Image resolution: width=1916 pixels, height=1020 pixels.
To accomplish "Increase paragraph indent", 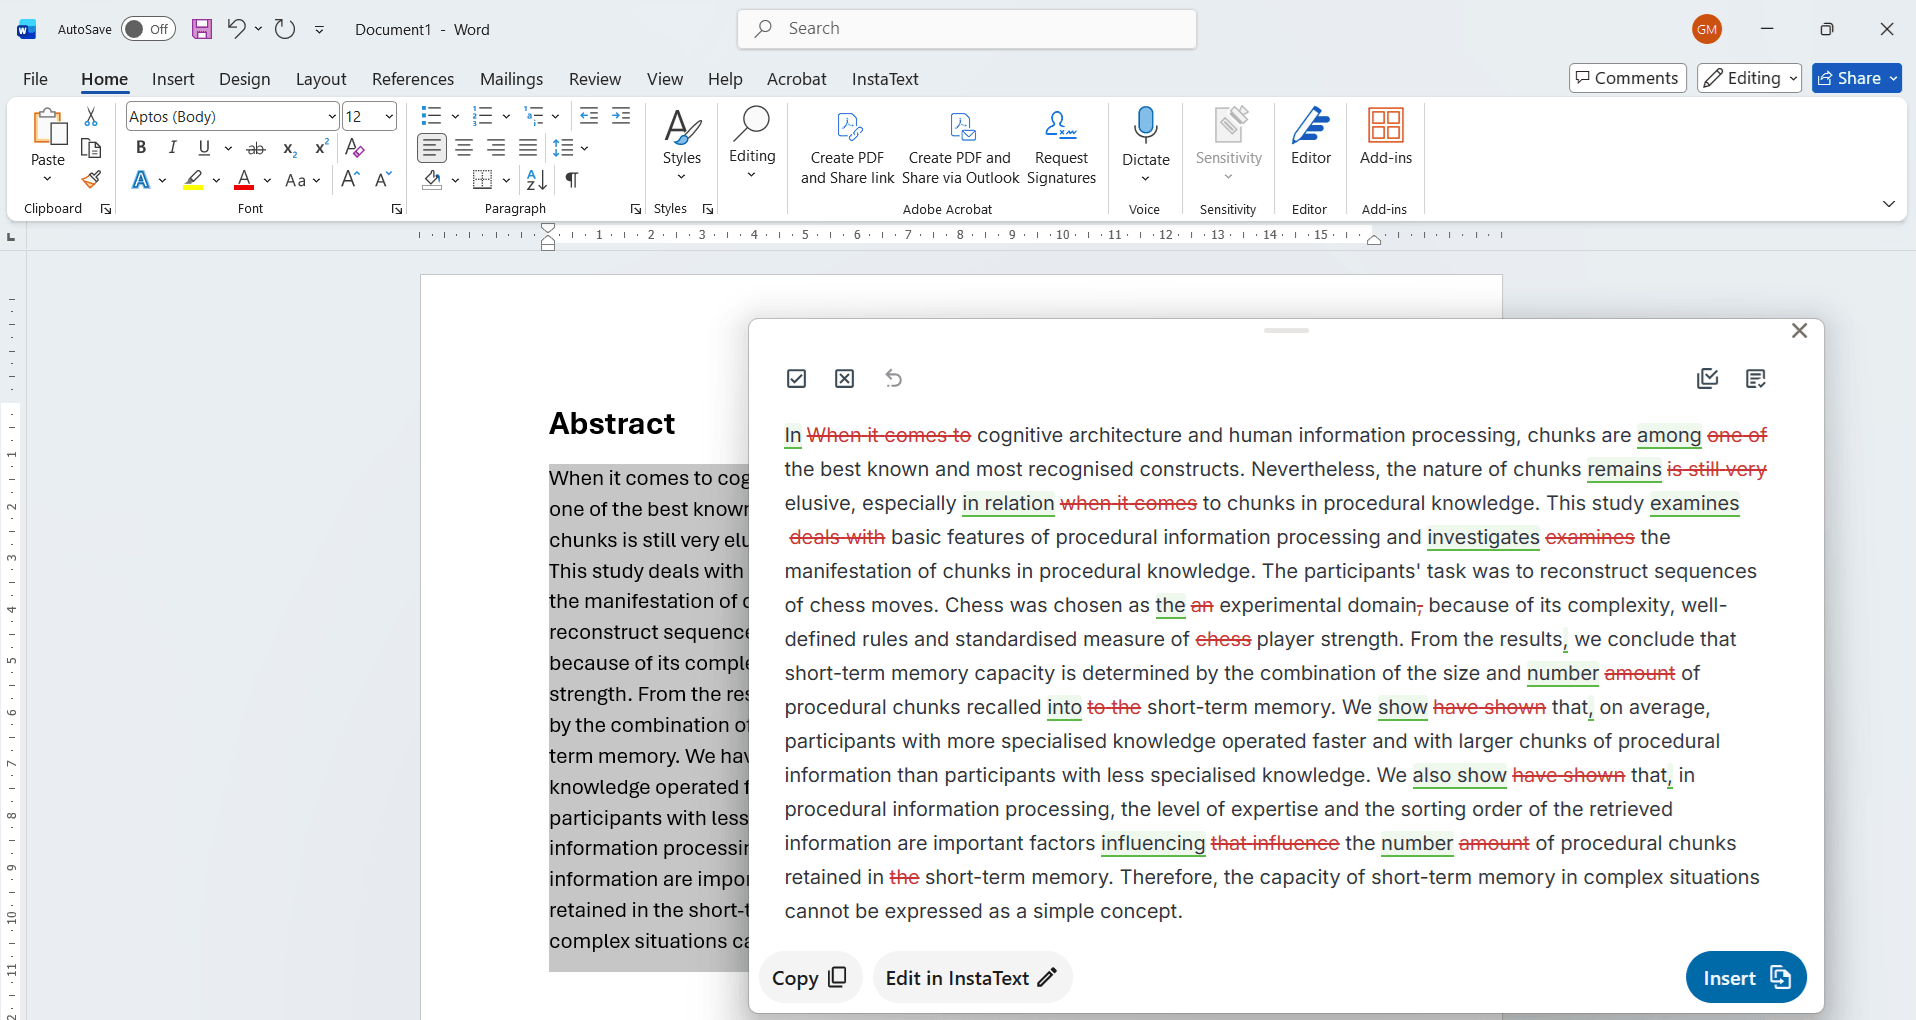I will pos(621,116).
